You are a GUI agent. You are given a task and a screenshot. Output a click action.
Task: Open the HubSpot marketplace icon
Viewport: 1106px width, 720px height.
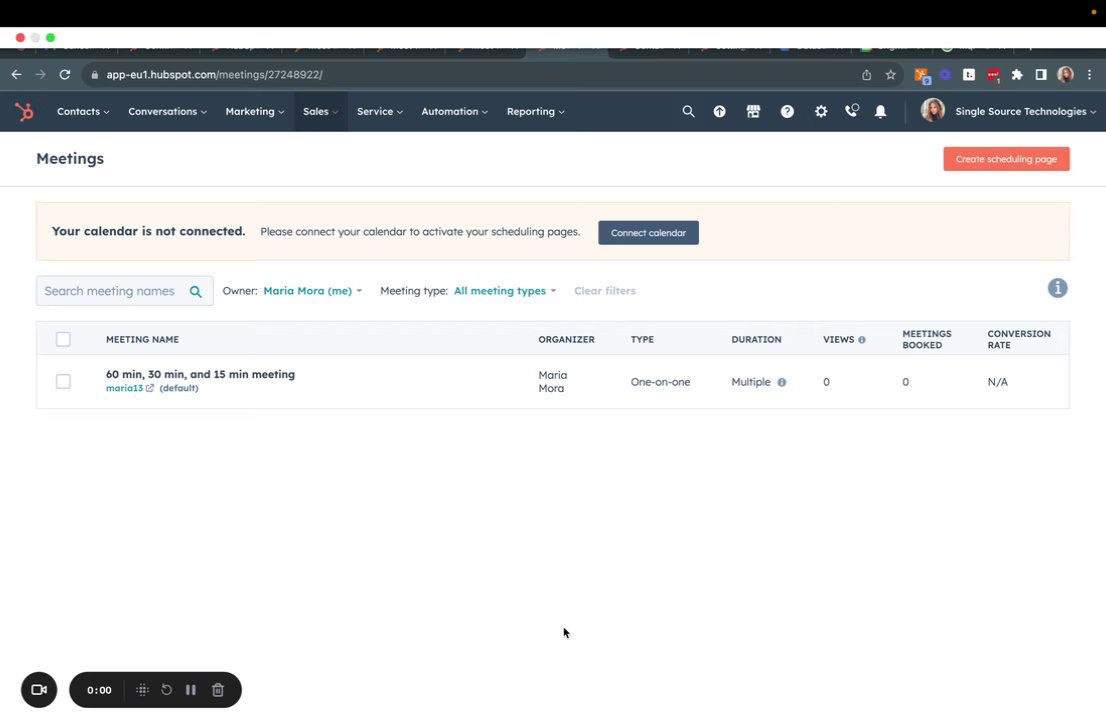click(753, 111)
